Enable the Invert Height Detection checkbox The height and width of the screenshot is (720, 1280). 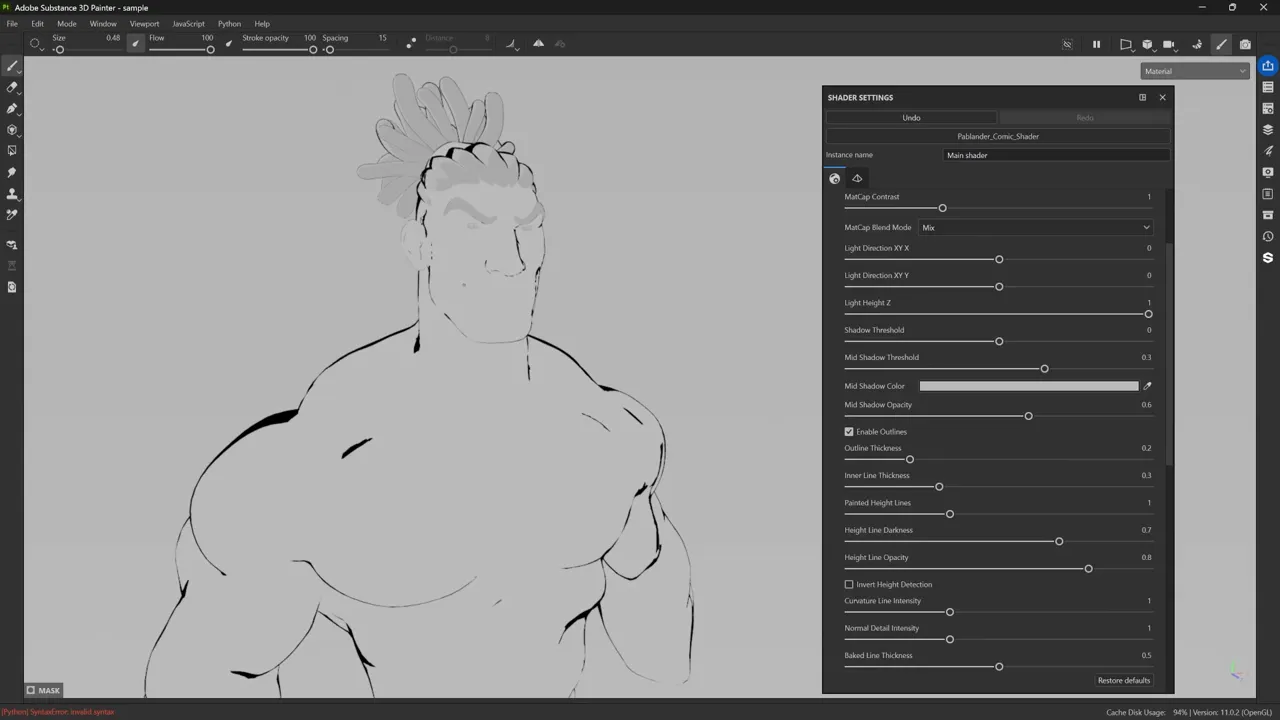click(x=849, y=584)
